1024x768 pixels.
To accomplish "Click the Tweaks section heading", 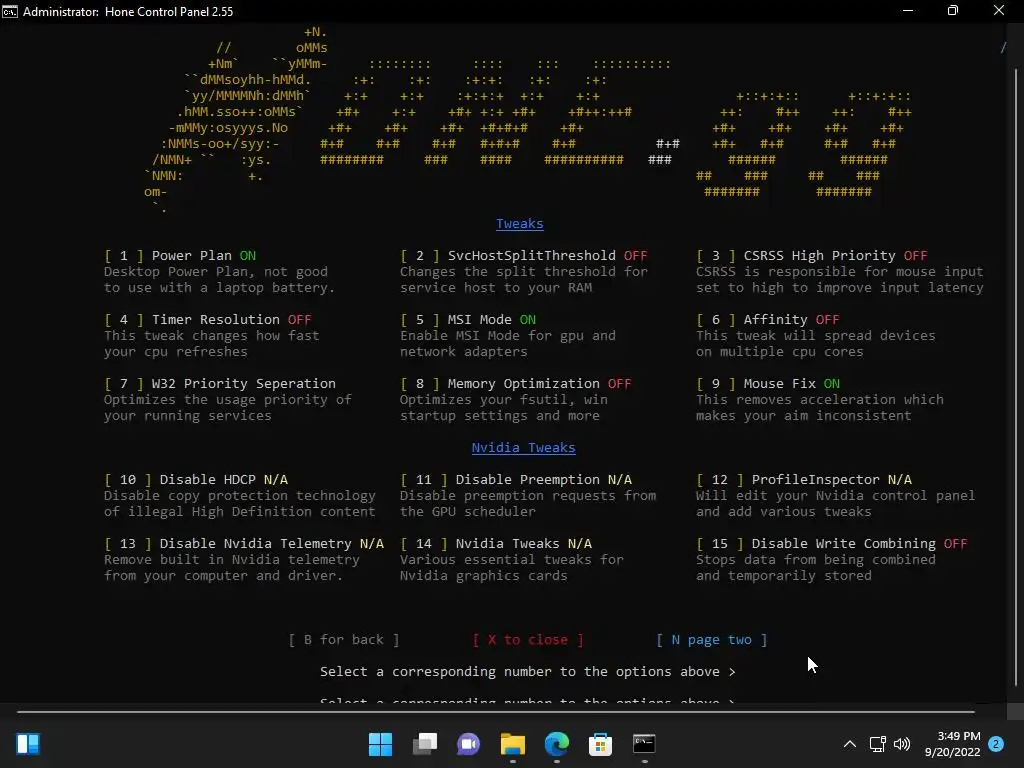I will 520,223.
